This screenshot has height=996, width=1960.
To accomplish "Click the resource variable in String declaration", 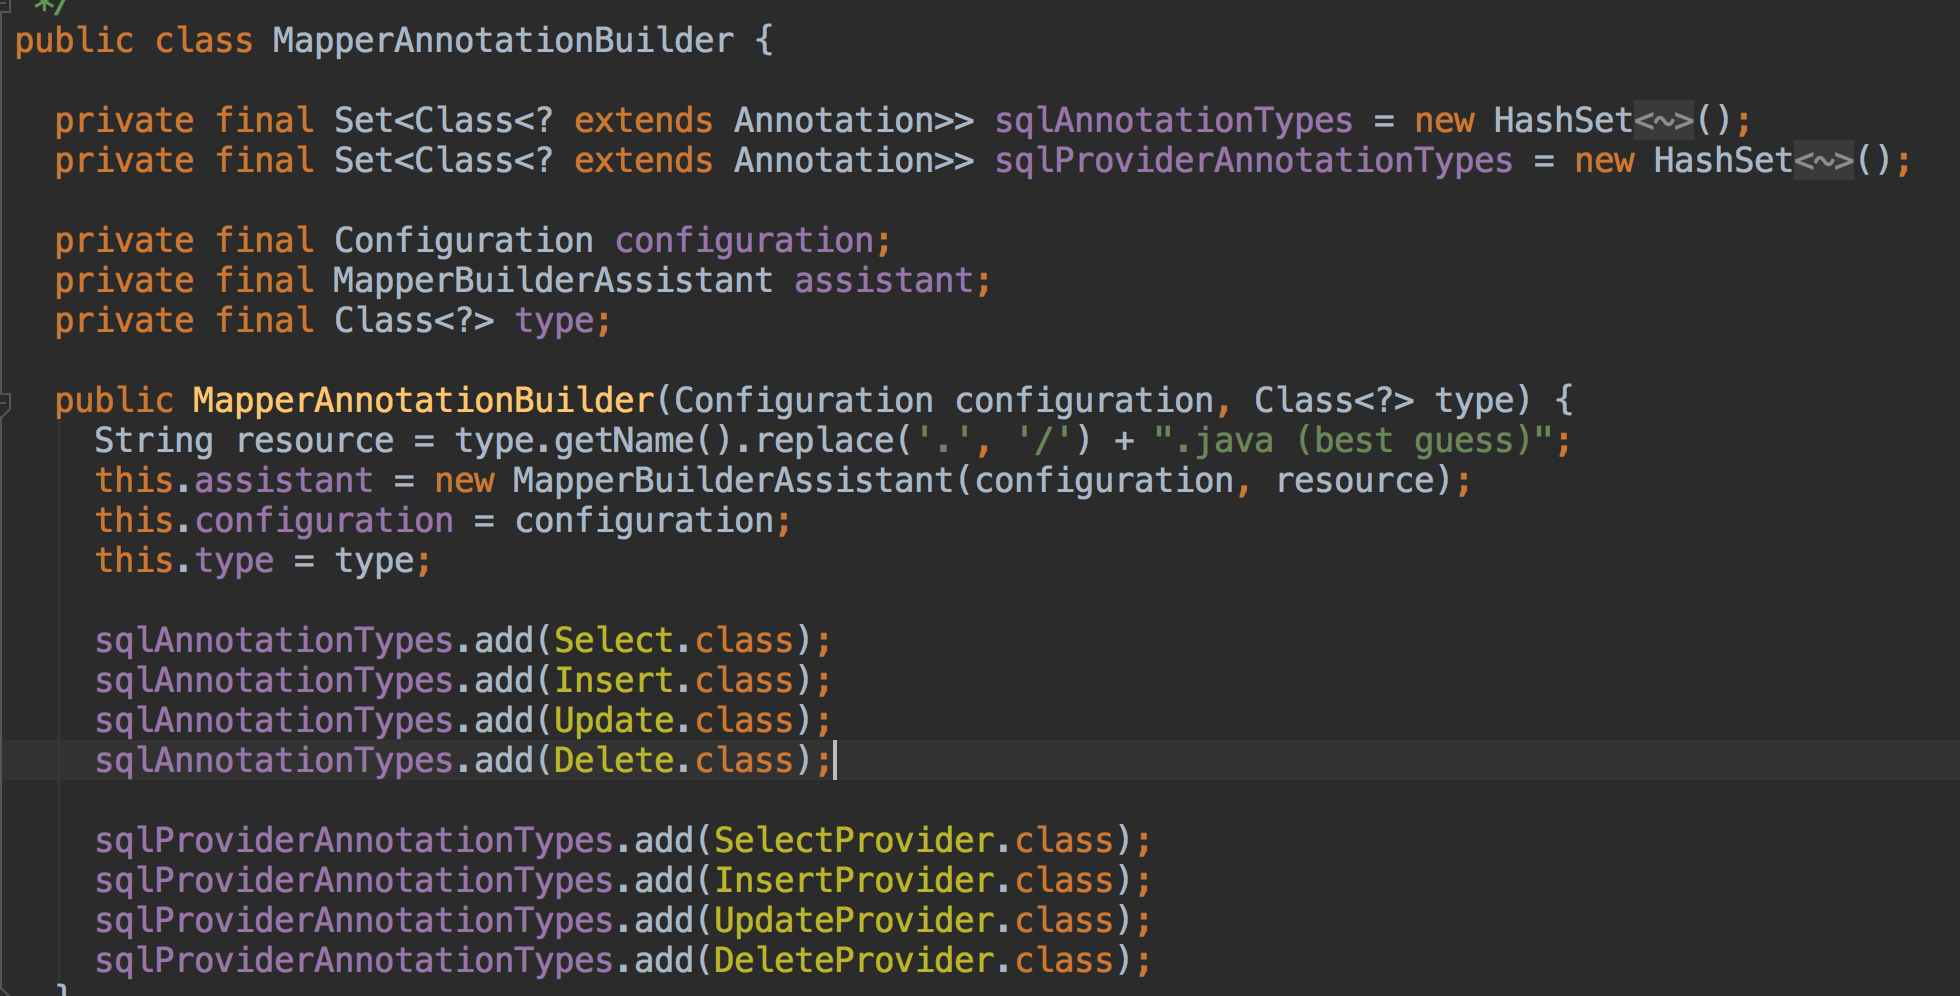I will (x=314, y=441).
